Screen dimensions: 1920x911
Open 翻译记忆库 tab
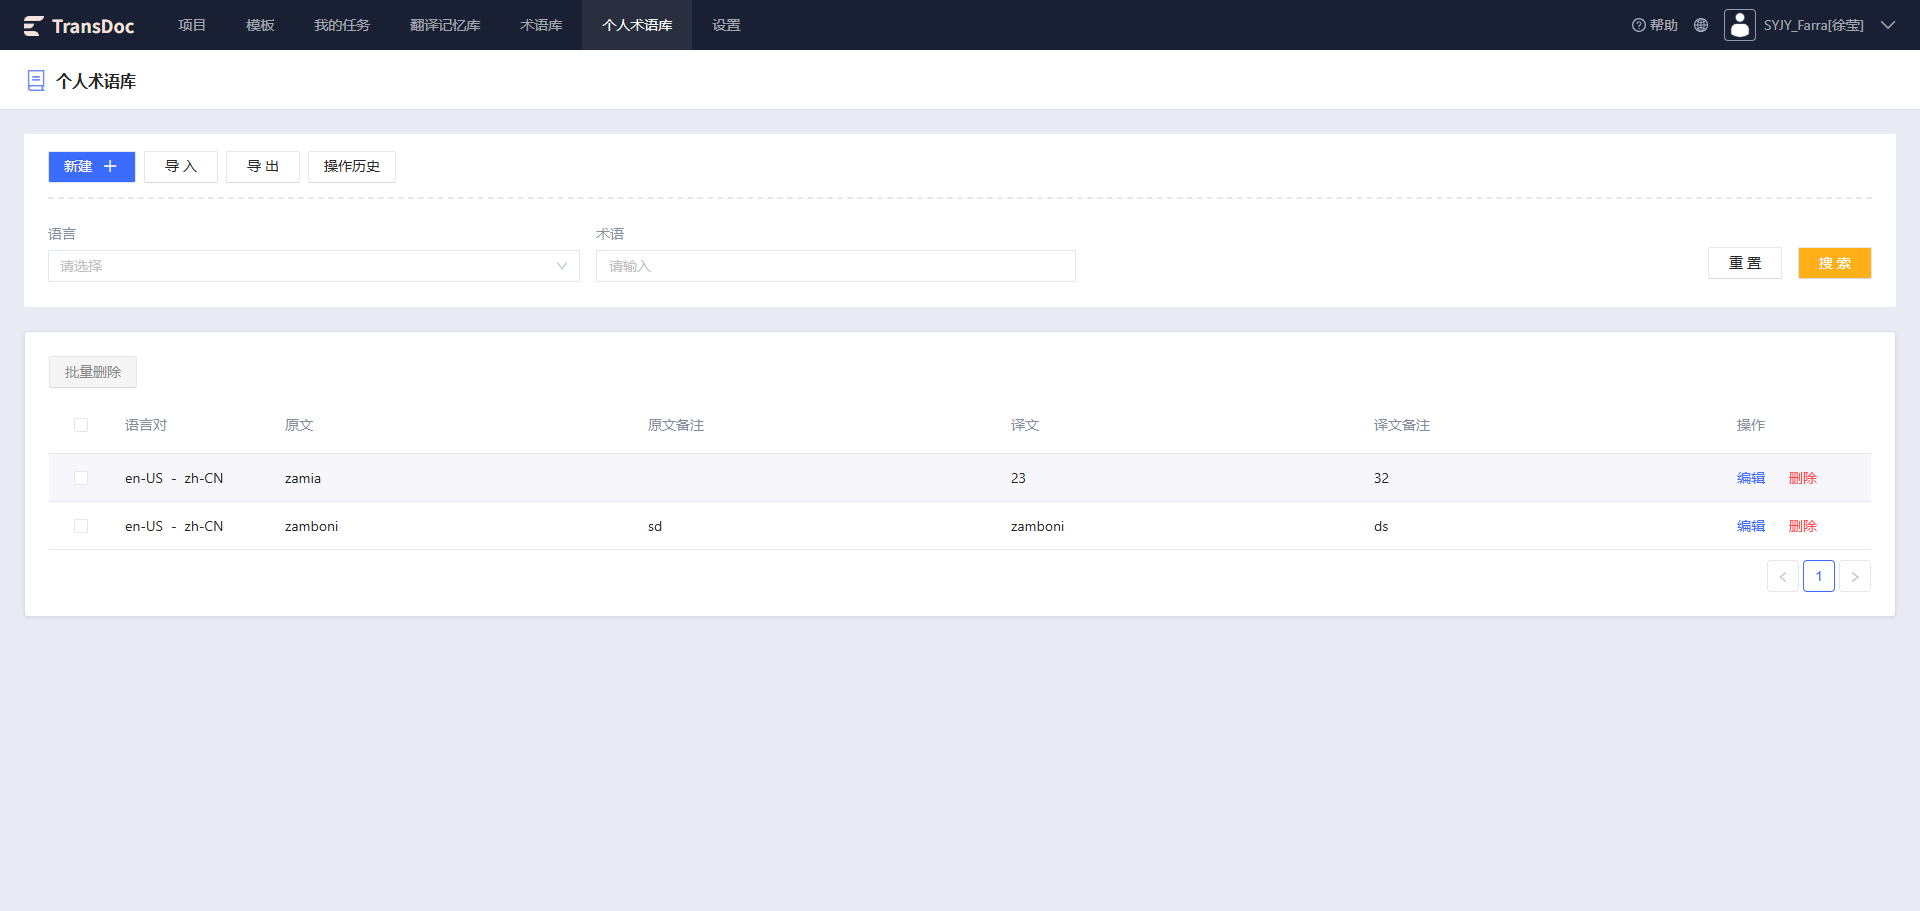(445, 25)
